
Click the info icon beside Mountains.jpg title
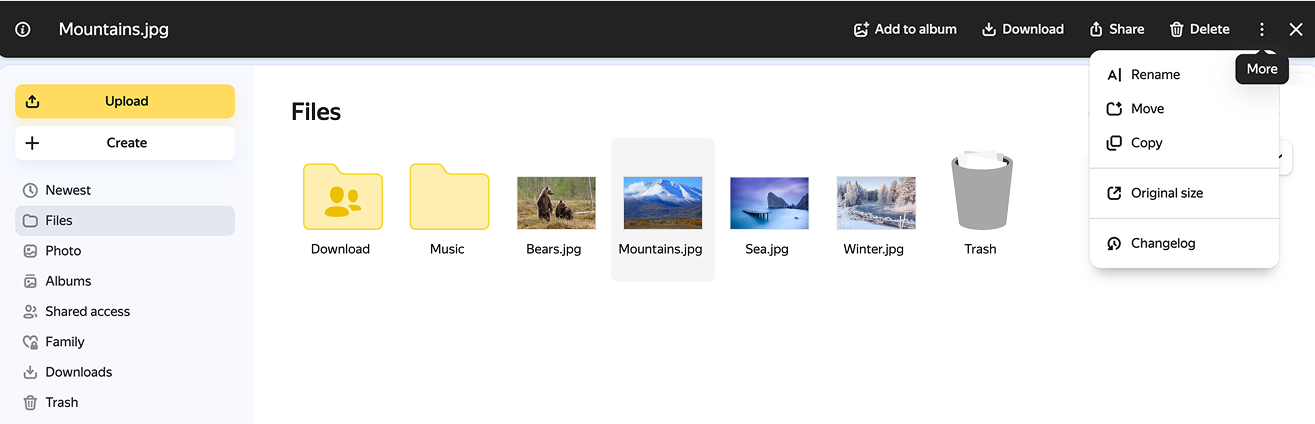[23, 29]
